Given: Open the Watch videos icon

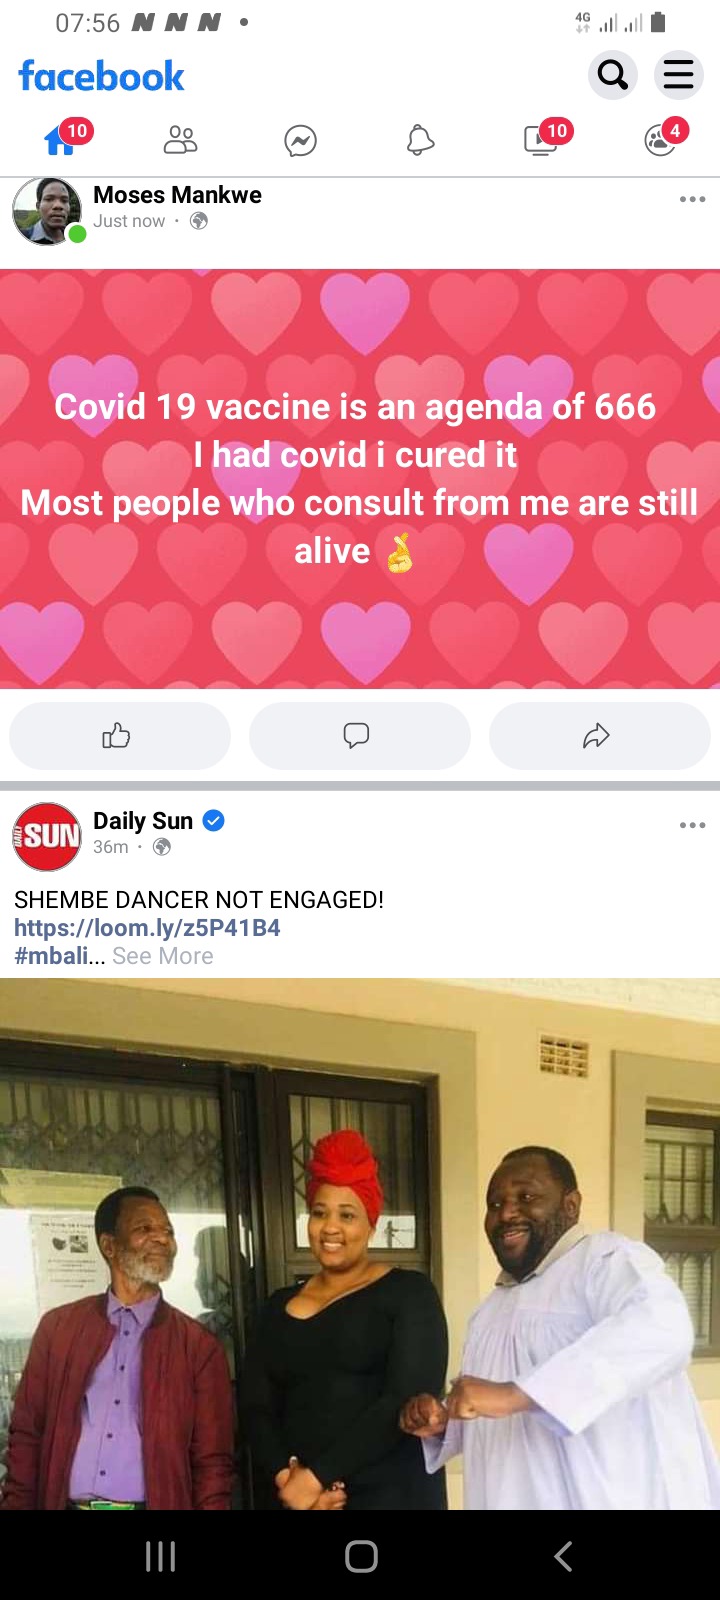Looking at the screenshot, I should pyautogui.click(x=541, y=141).
